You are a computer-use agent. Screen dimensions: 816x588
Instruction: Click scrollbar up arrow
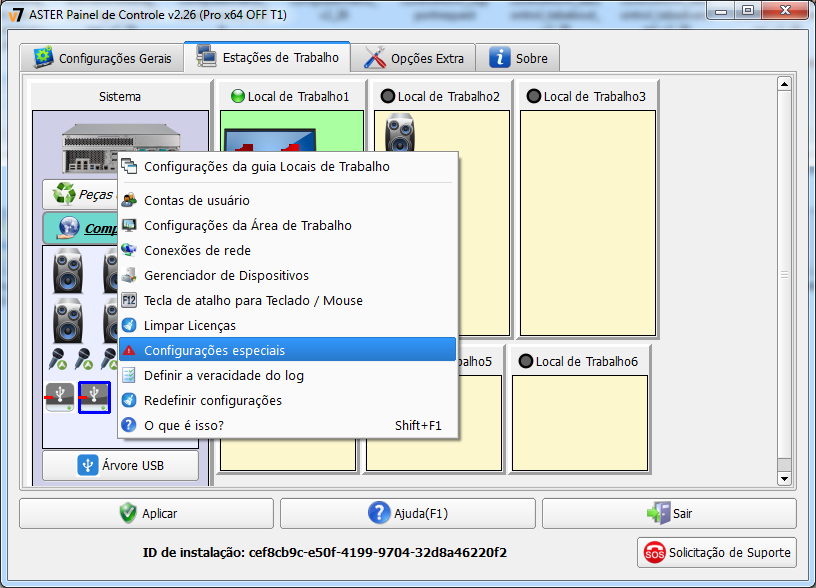click(x=784, y=84)
